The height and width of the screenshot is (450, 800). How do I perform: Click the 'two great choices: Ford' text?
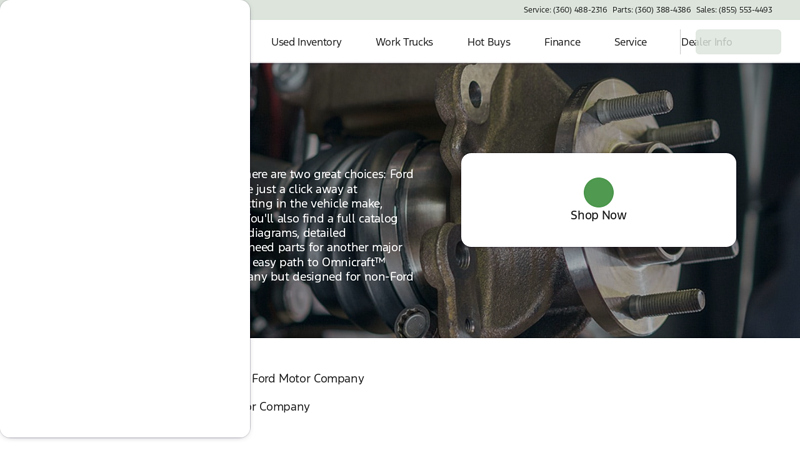coord(351,174)
